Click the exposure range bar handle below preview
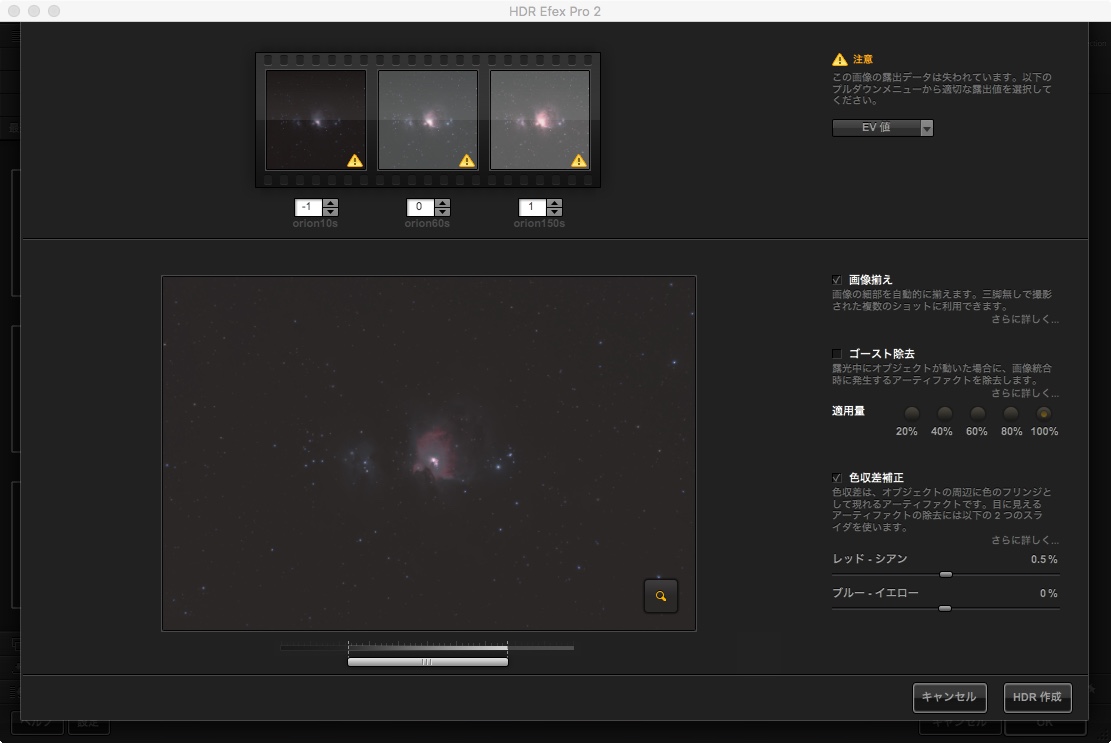1111x743 pixels. tap(427, 662)
